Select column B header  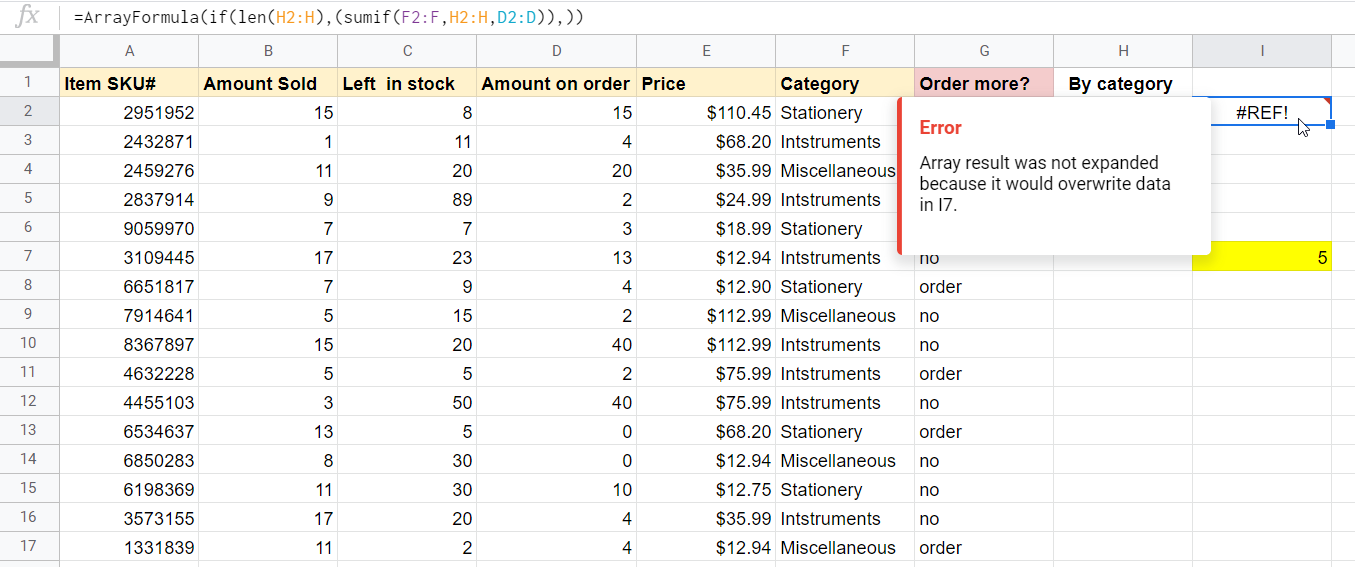pos(268,51)
